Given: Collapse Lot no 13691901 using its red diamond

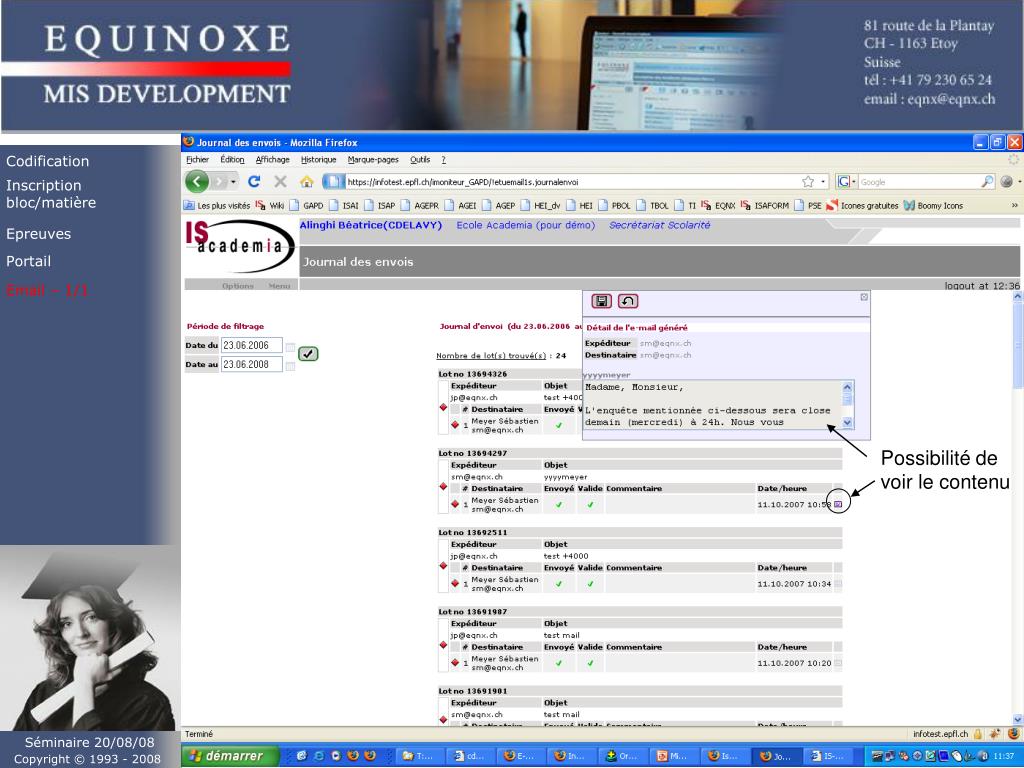Looking at the screenshot, I should 443,720.
